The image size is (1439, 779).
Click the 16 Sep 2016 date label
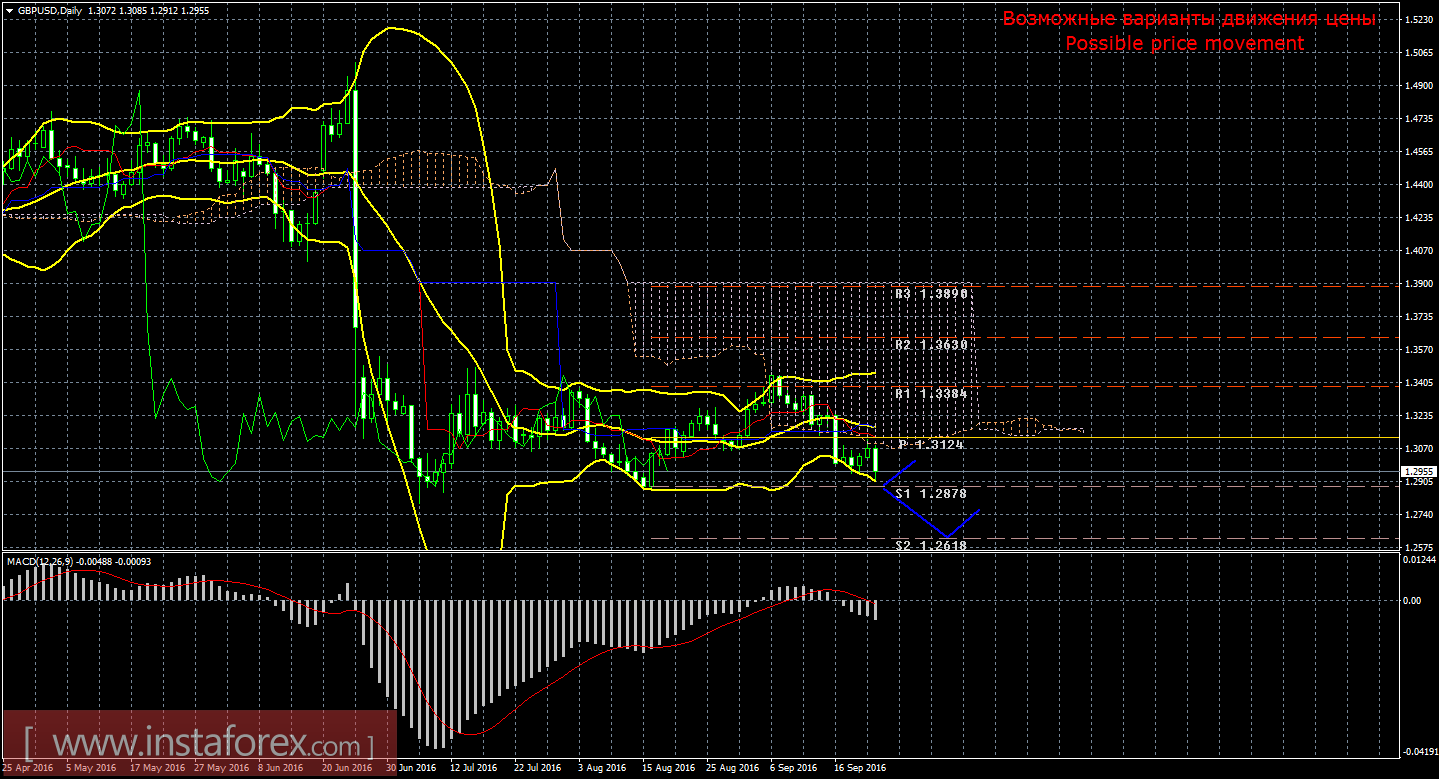(x=860, y=768)
